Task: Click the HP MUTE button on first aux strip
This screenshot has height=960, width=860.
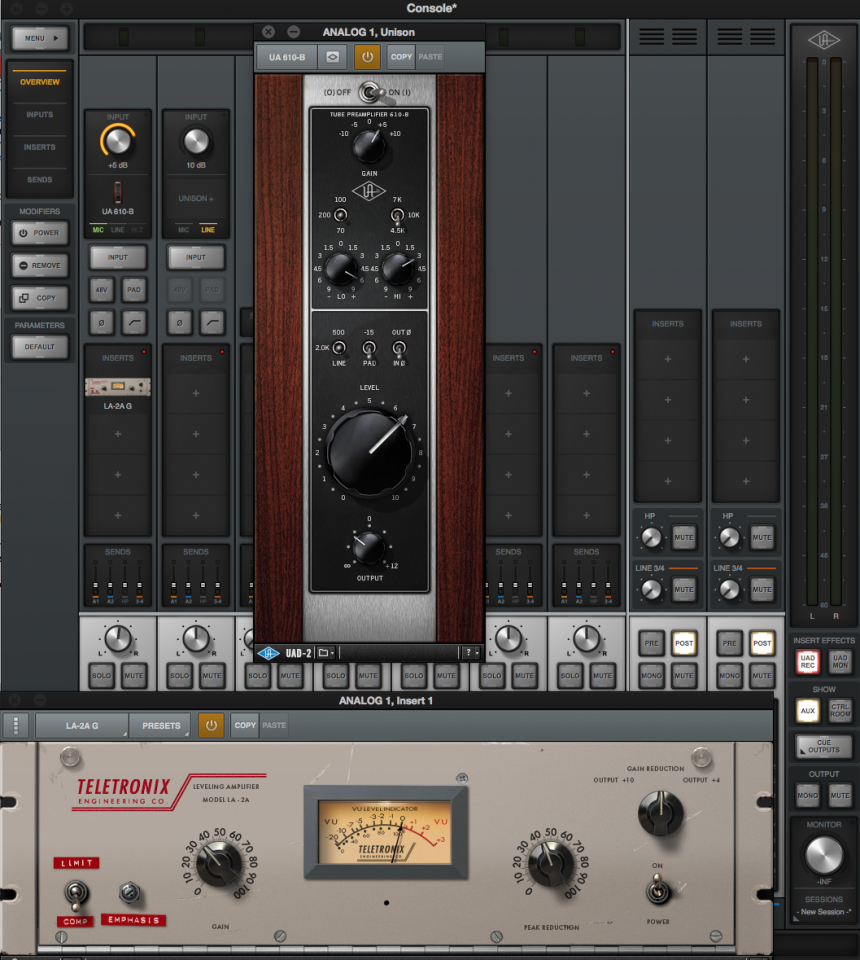Action: point(684,538)
